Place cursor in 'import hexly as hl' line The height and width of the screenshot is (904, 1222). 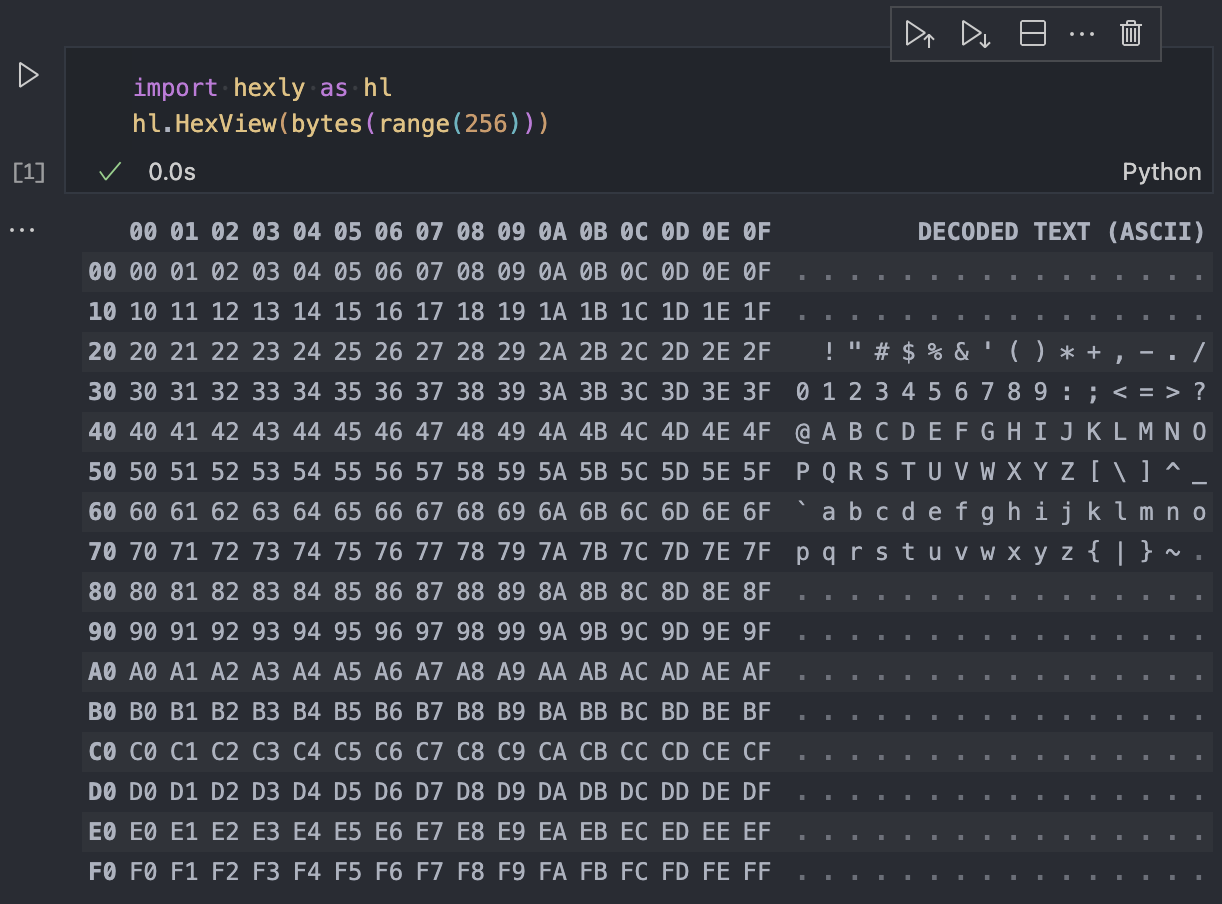262,88
